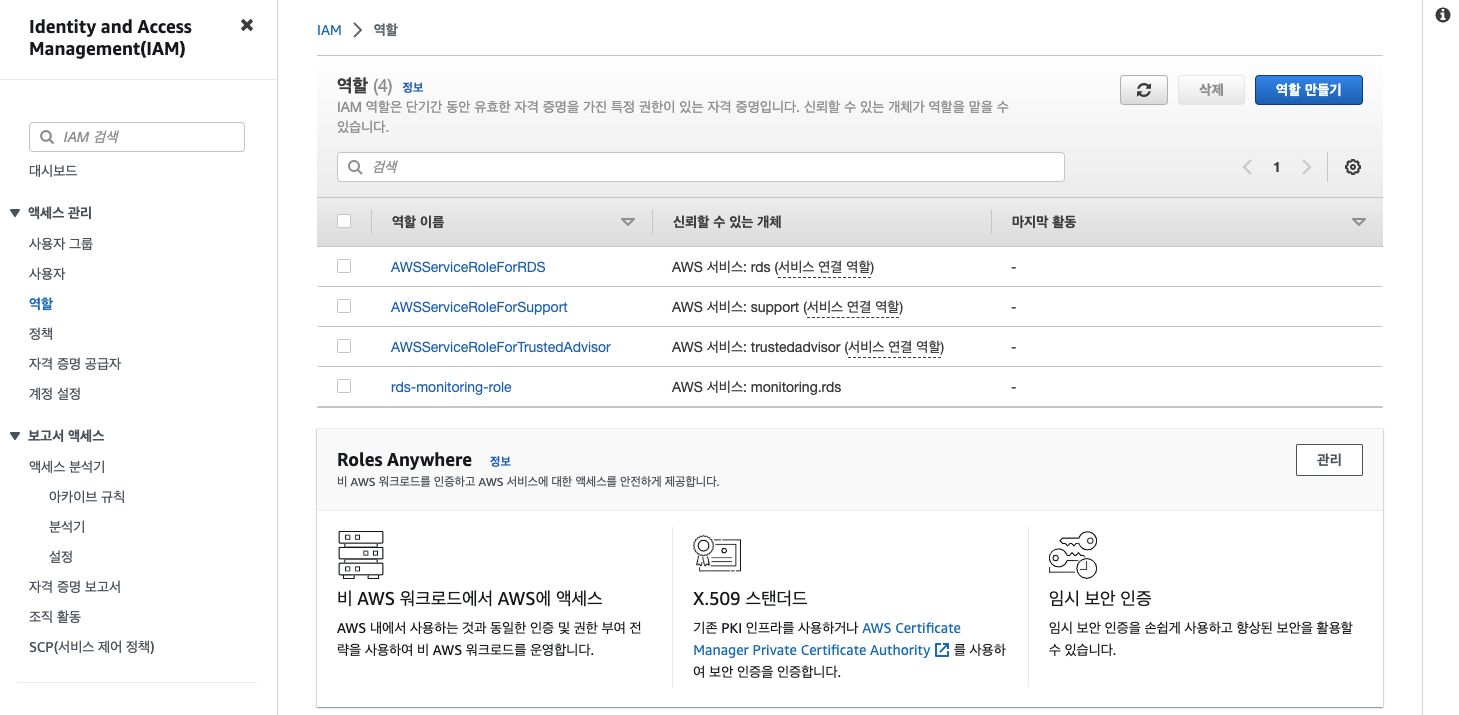Screen dimensions: 1459x715
Task: Open 사용자 in the sidebar
Action: (x=47, y=274)
